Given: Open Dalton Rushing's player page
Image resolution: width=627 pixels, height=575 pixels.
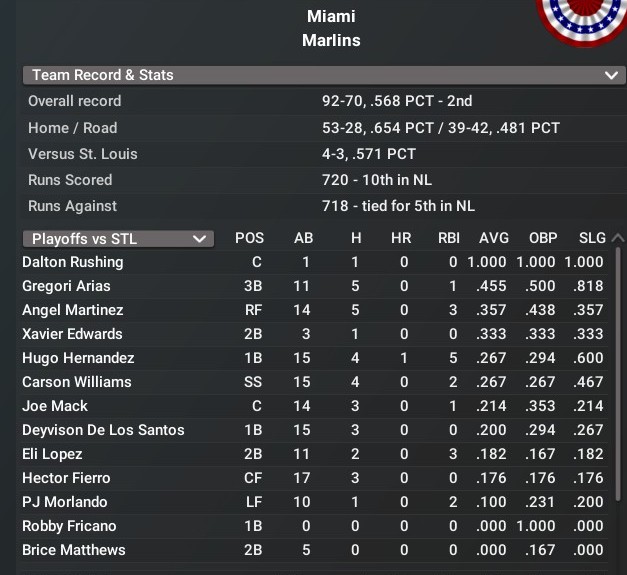Looking at the screenshot, I should [x=72, y=262].
